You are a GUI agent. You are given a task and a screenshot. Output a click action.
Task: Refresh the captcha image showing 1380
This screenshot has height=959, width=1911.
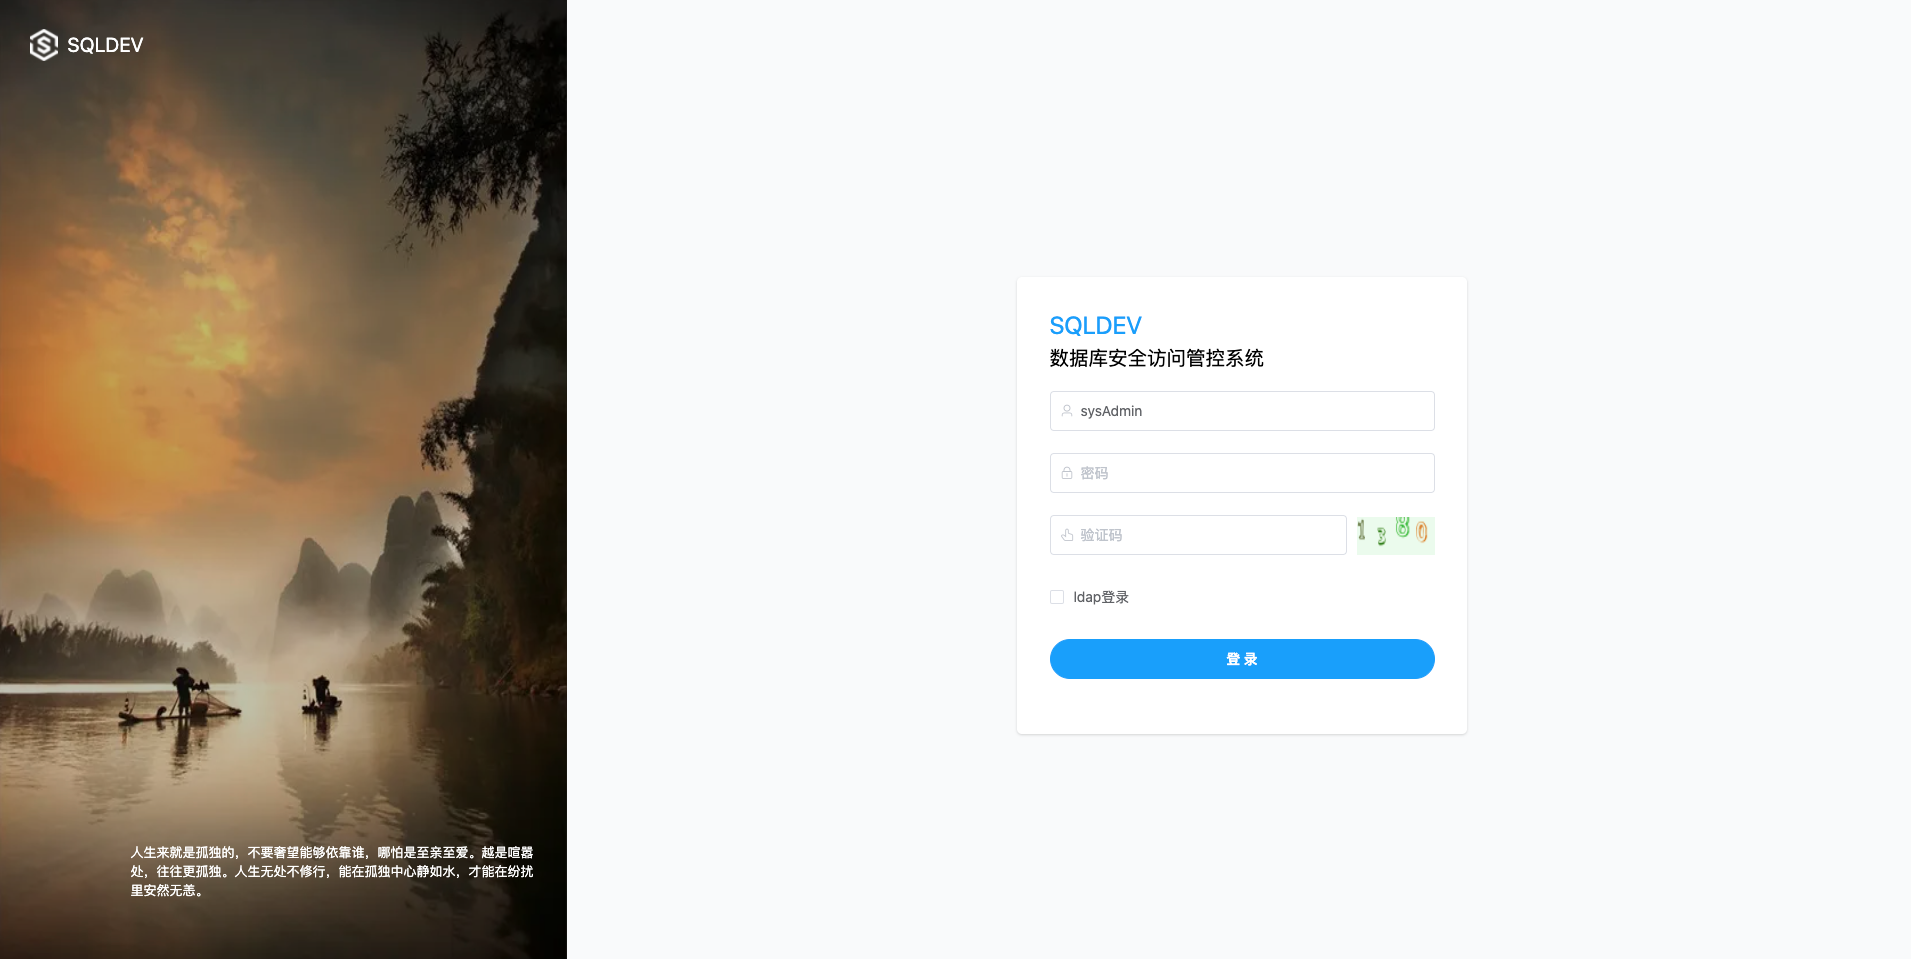coord(1395,535)
